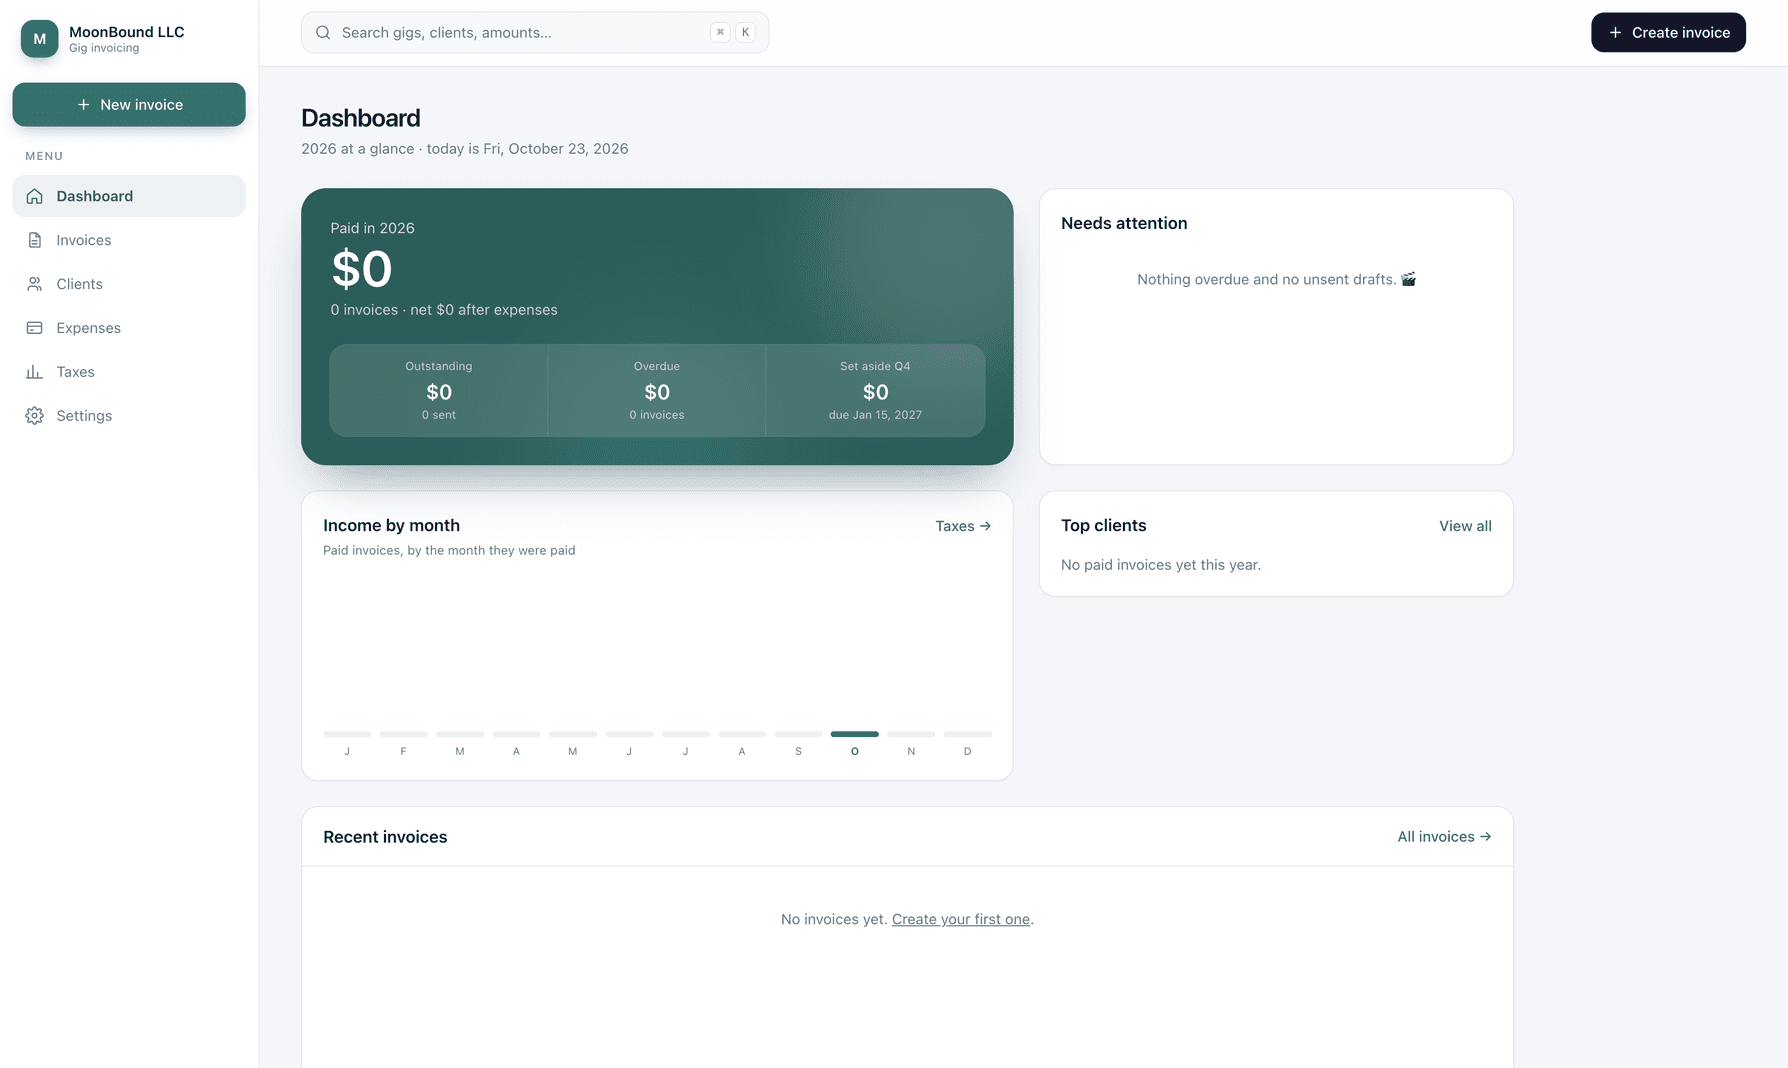Go to the Clients page

point(129,284)
